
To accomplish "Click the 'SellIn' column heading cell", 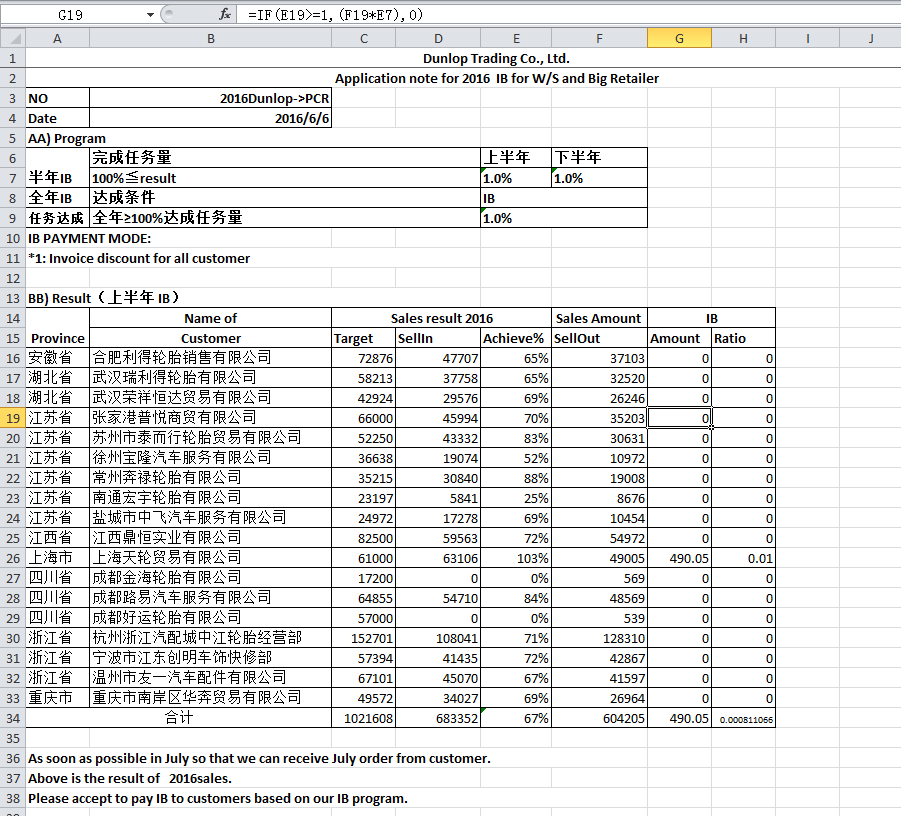I will pyautogui.click(x=438, y=338).
